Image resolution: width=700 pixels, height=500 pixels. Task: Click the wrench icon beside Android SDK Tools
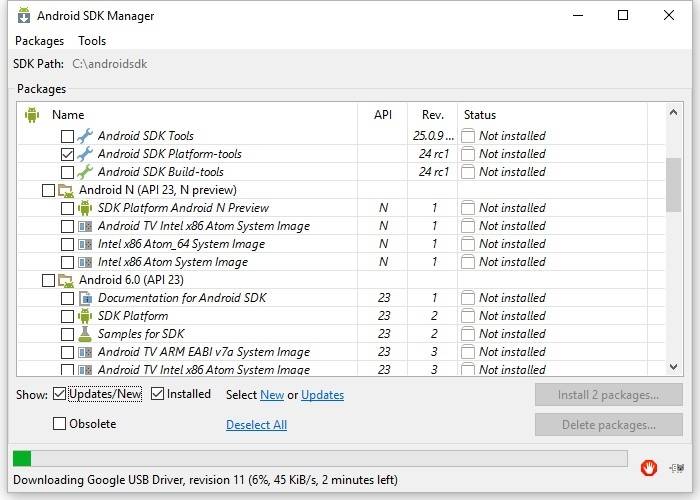(85, 136)
